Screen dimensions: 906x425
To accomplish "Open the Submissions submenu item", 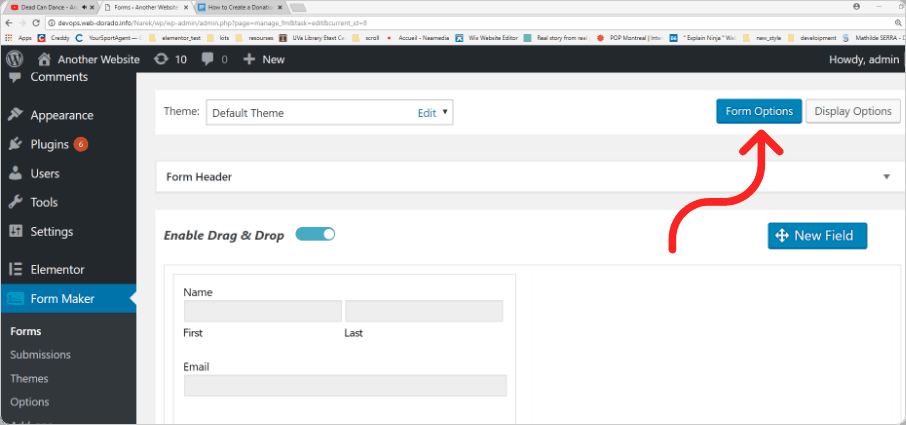I will (x=40, y=355).
